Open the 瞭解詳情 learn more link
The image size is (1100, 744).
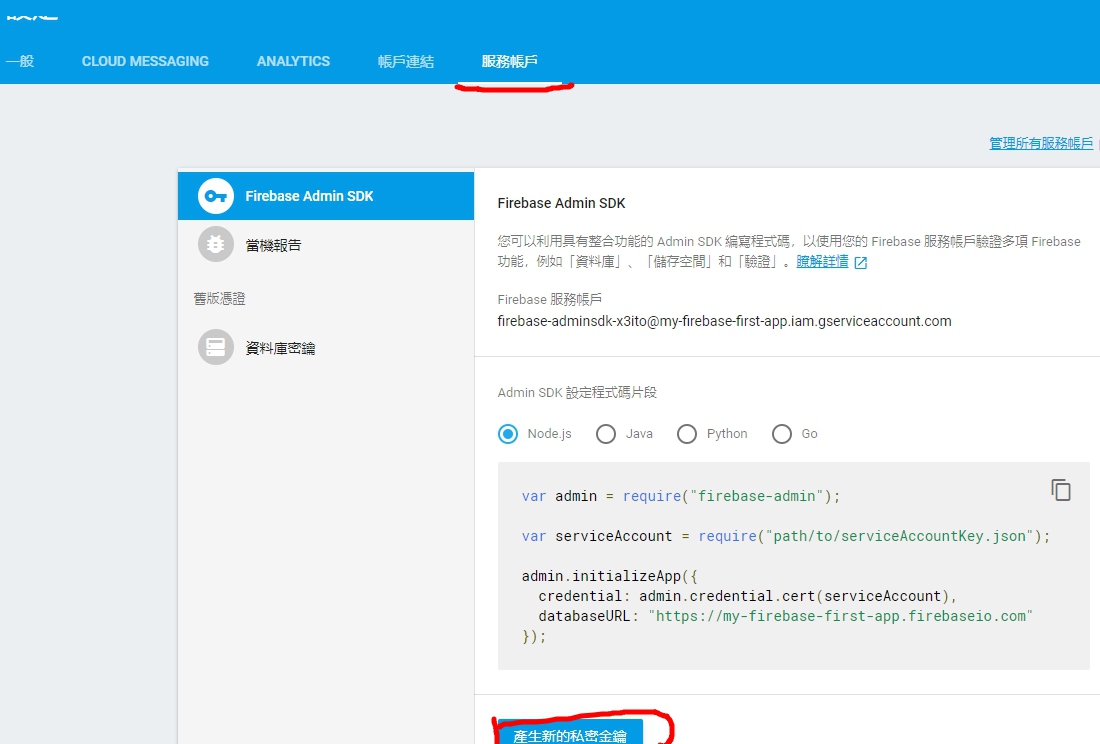(822, 262)
